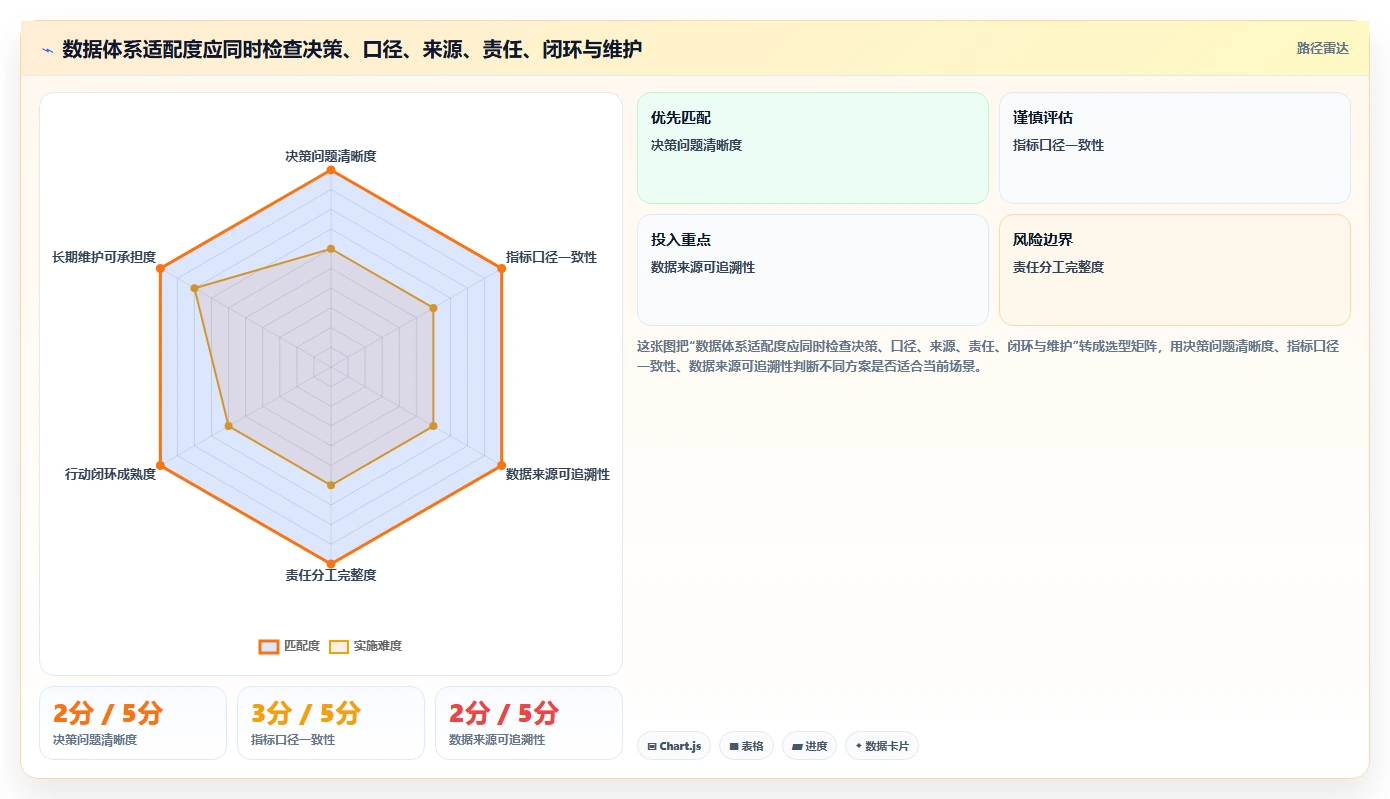Click the 实施难度 legend color box
The width and height of the screenshot is (1390, 799).
click(339, 646)
